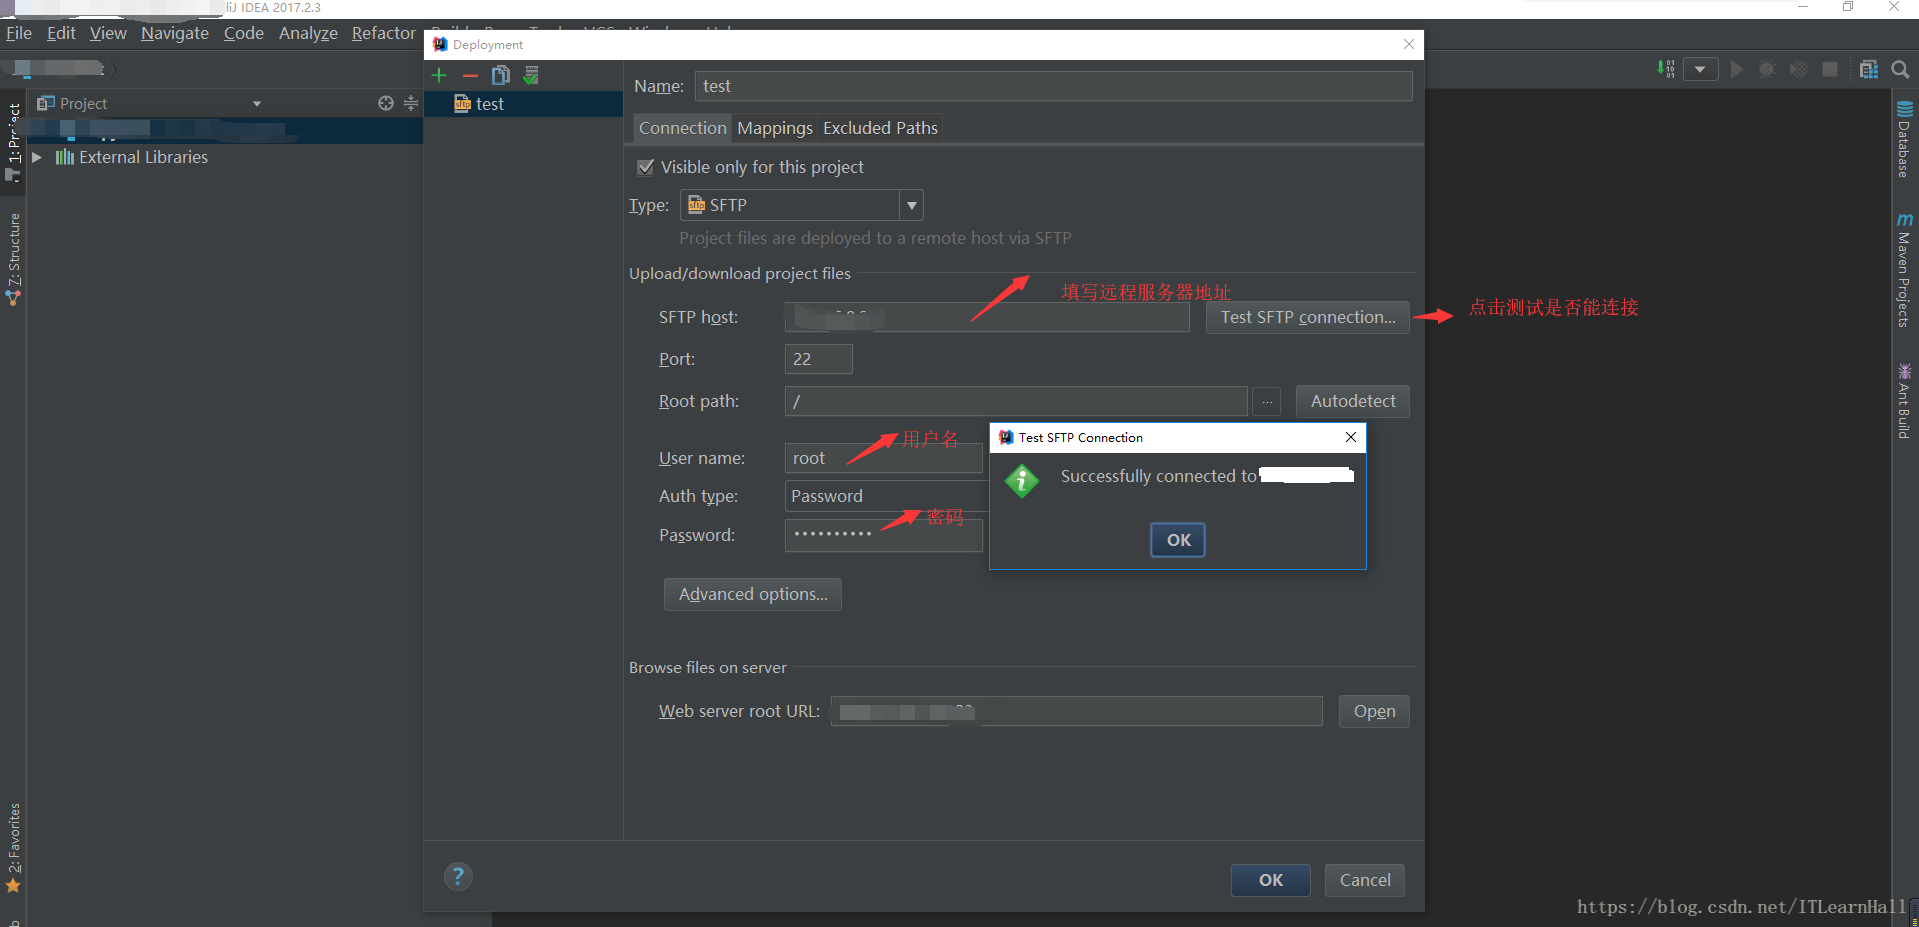
Task: Open the Favorites tool window tab
Action: point(13,847)
